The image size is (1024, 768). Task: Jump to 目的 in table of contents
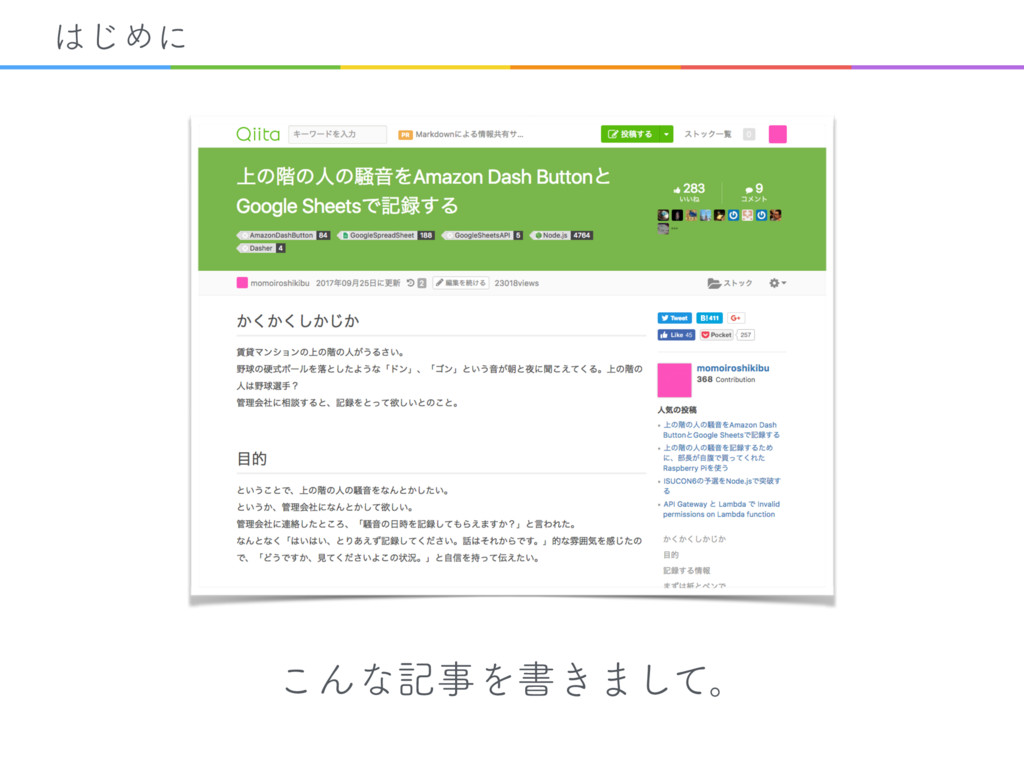[x=671, y=555]
